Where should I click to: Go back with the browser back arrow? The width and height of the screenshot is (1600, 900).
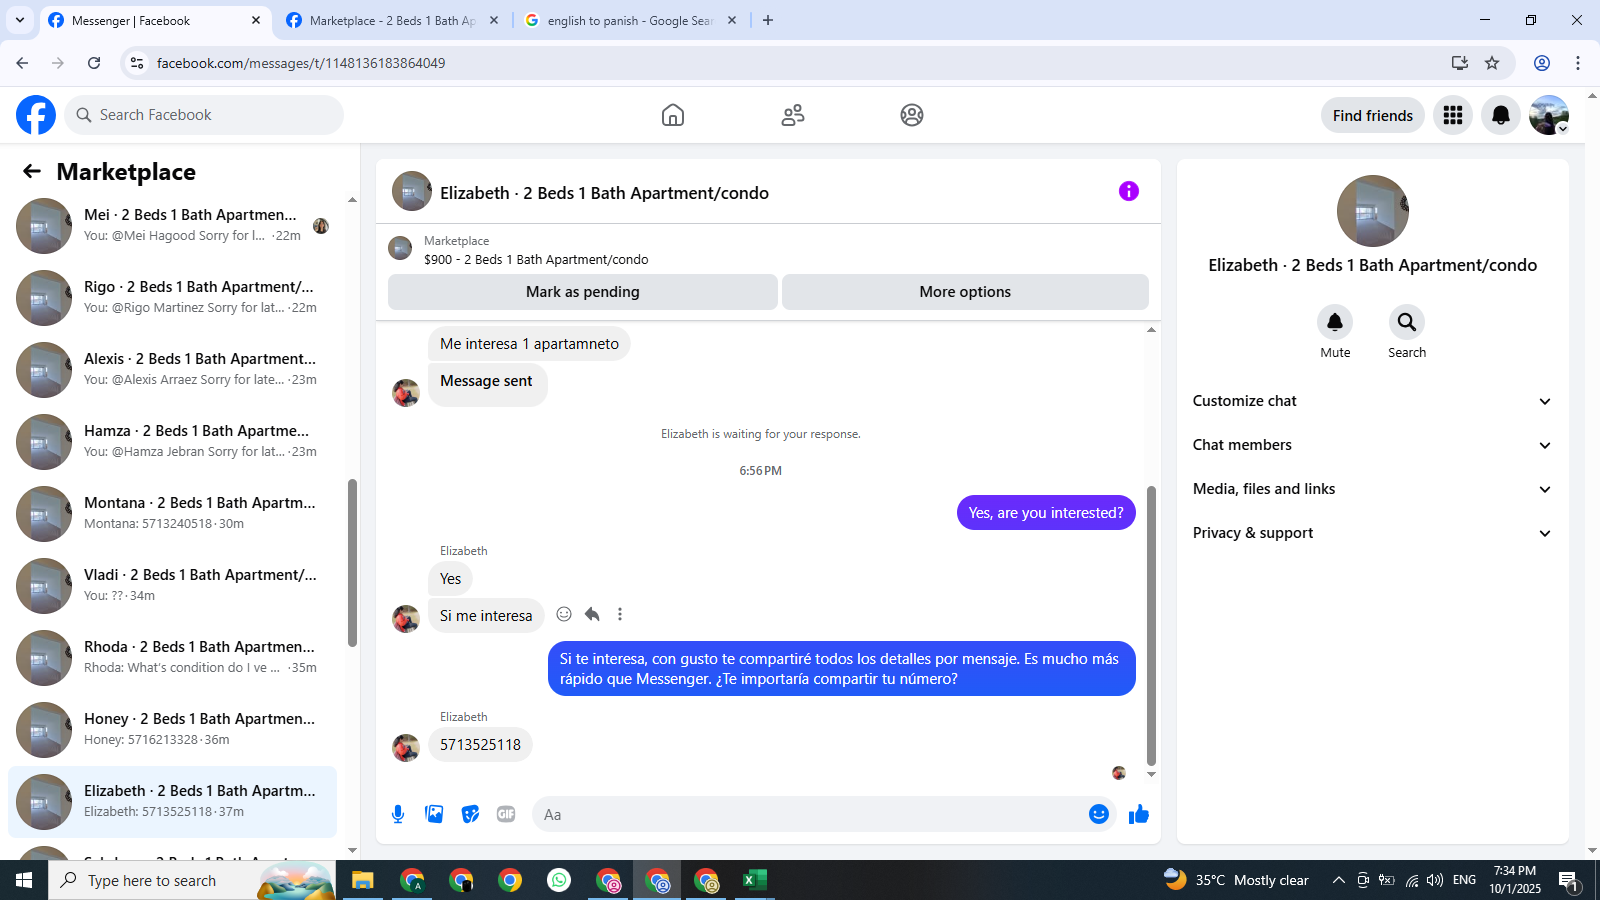pyautogui.click(x=22, y=63)
